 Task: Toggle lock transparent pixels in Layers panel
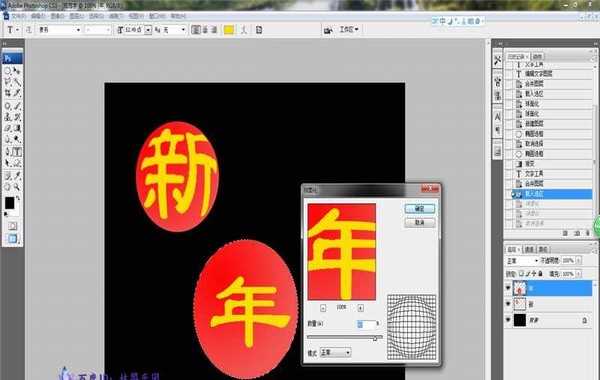click(521, 274)
